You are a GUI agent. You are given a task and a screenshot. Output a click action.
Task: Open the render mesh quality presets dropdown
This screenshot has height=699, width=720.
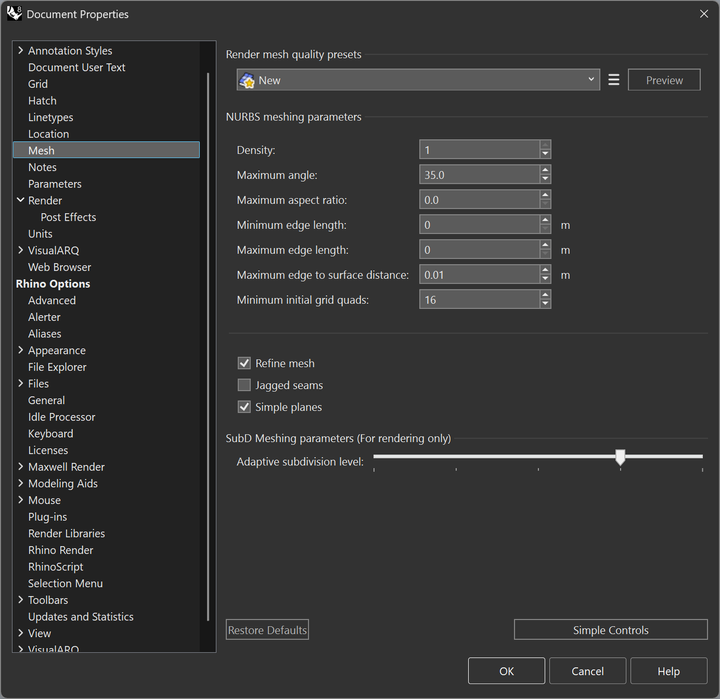tap(418, 80)
